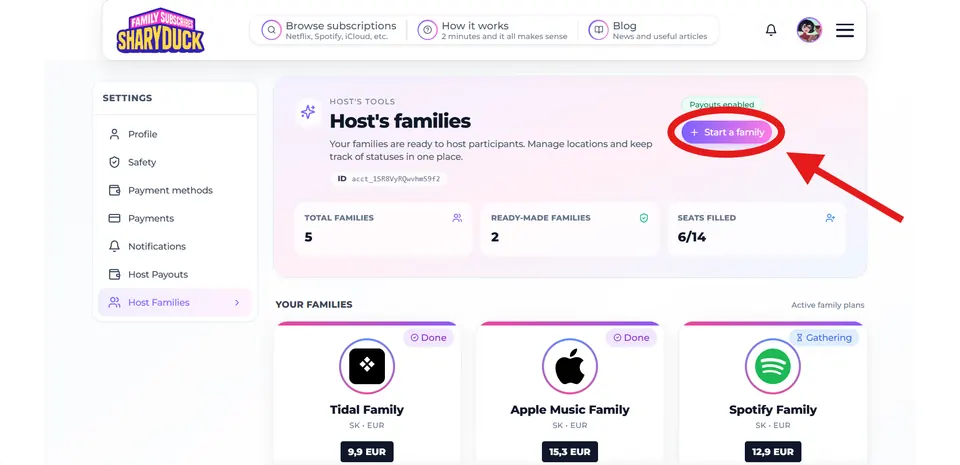Screen dimensions: 960x465
Task: Select Profile in settings sidebar
Action: (x=142, y=134)
